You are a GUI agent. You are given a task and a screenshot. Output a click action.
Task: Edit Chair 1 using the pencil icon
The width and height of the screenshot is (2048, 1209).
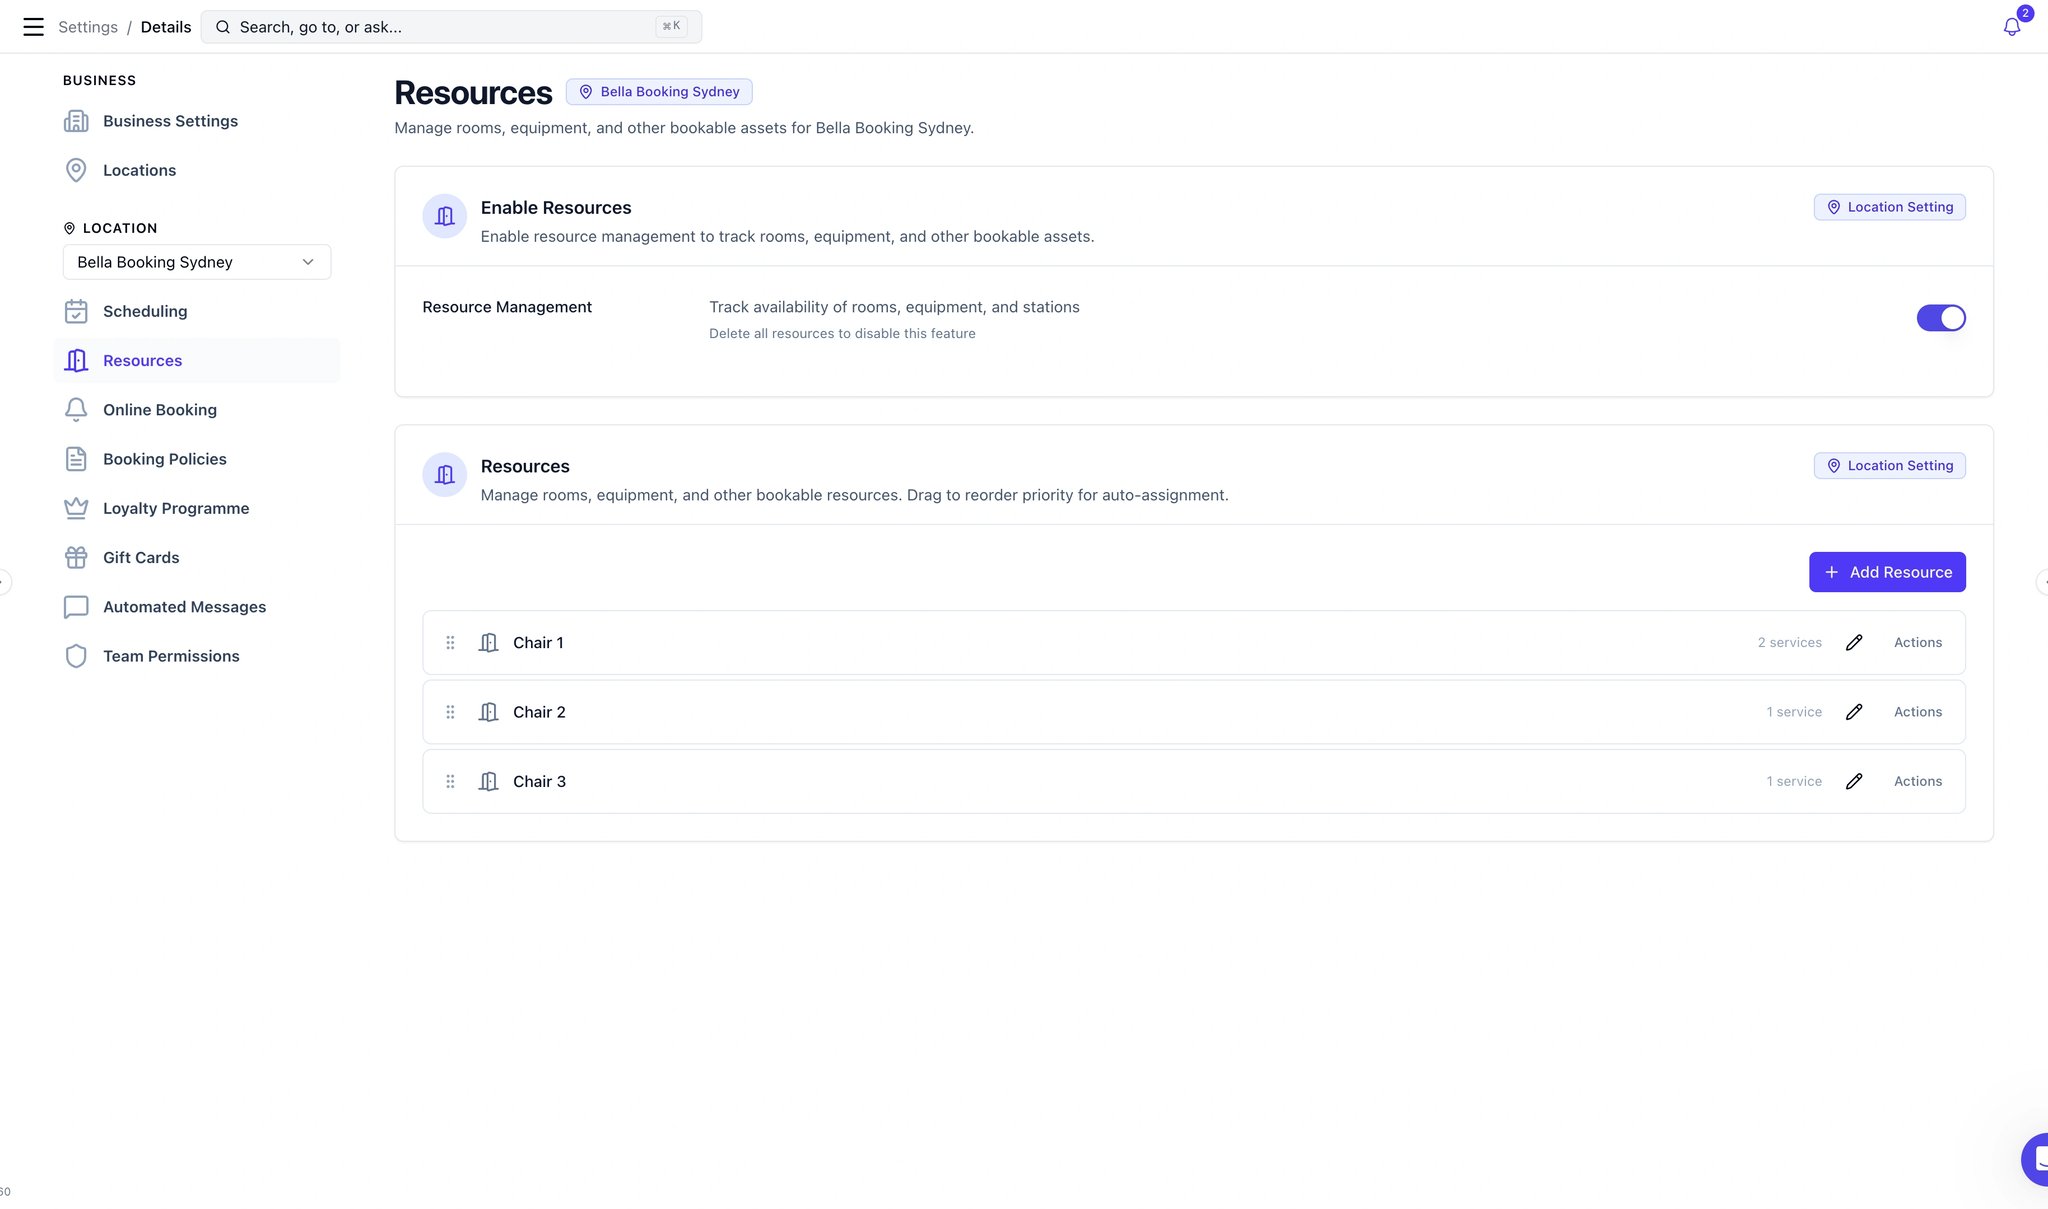point(1854,642)
